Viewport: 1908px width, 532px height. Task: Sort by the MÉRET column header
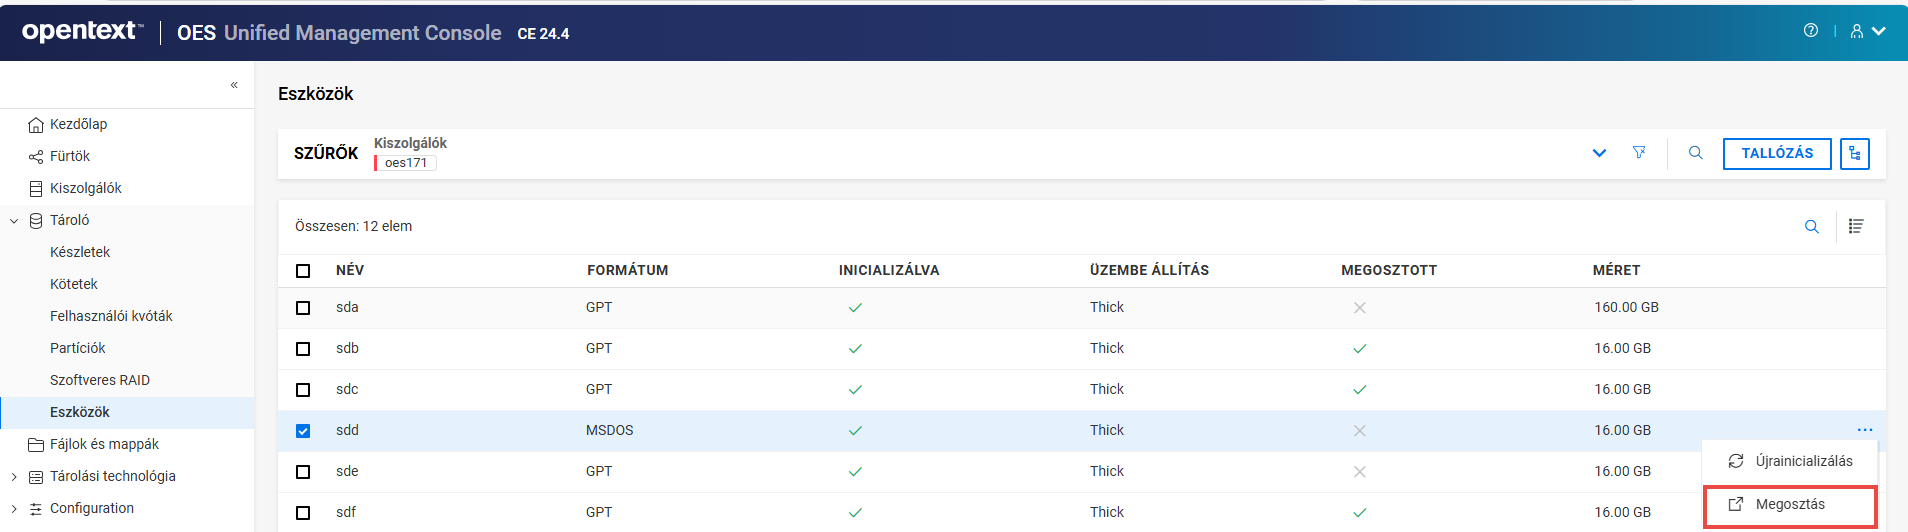click(1616, 270)
